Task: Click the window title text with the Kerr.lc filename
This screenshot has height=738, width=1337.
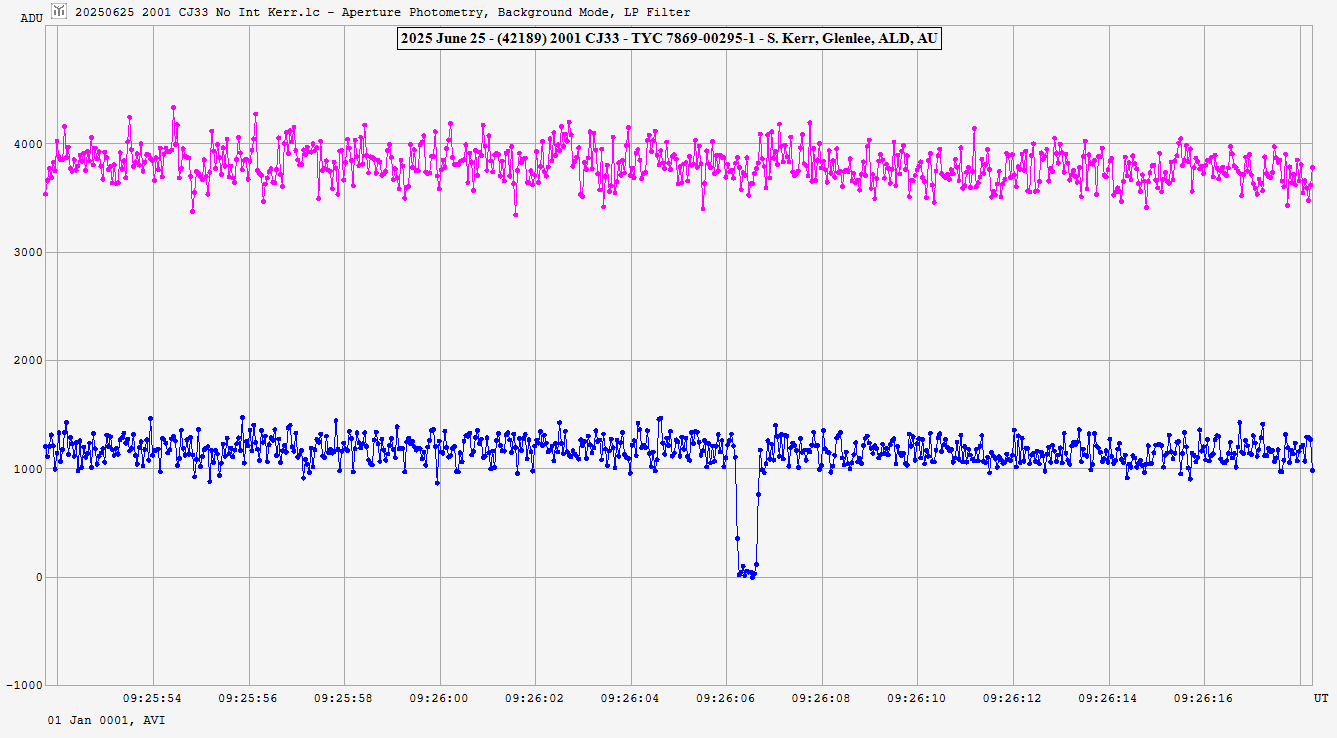Action: point(382,12)
